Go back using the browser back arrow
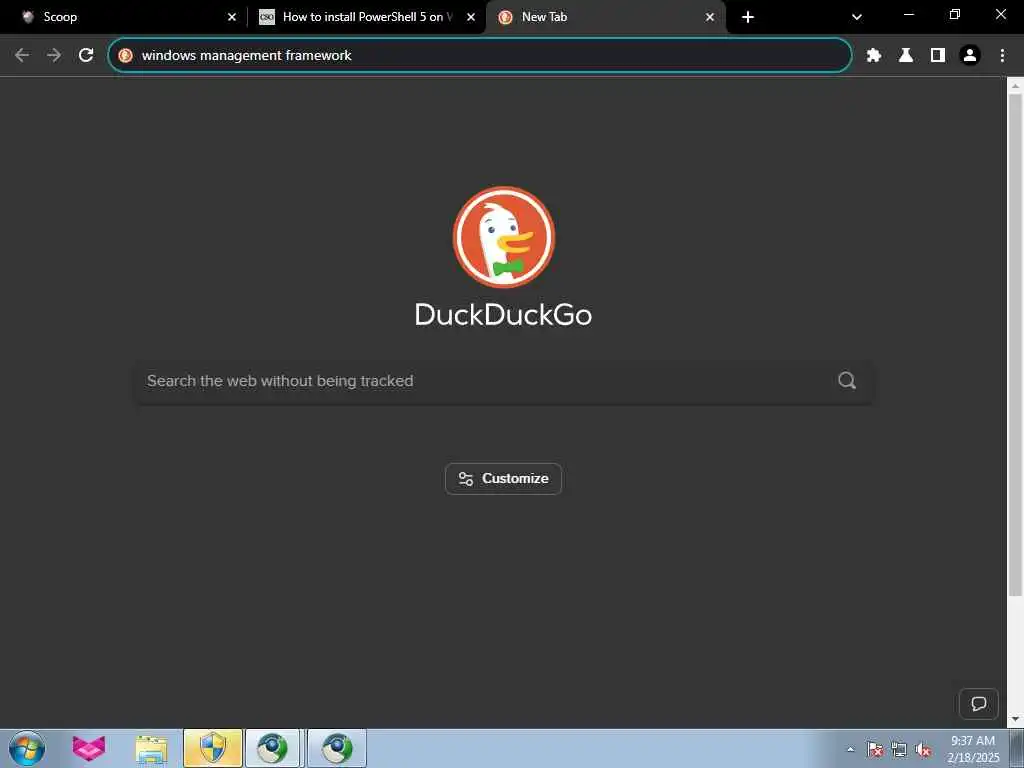This screenshot has width=1024, height=768. click(x=22, y=56)
